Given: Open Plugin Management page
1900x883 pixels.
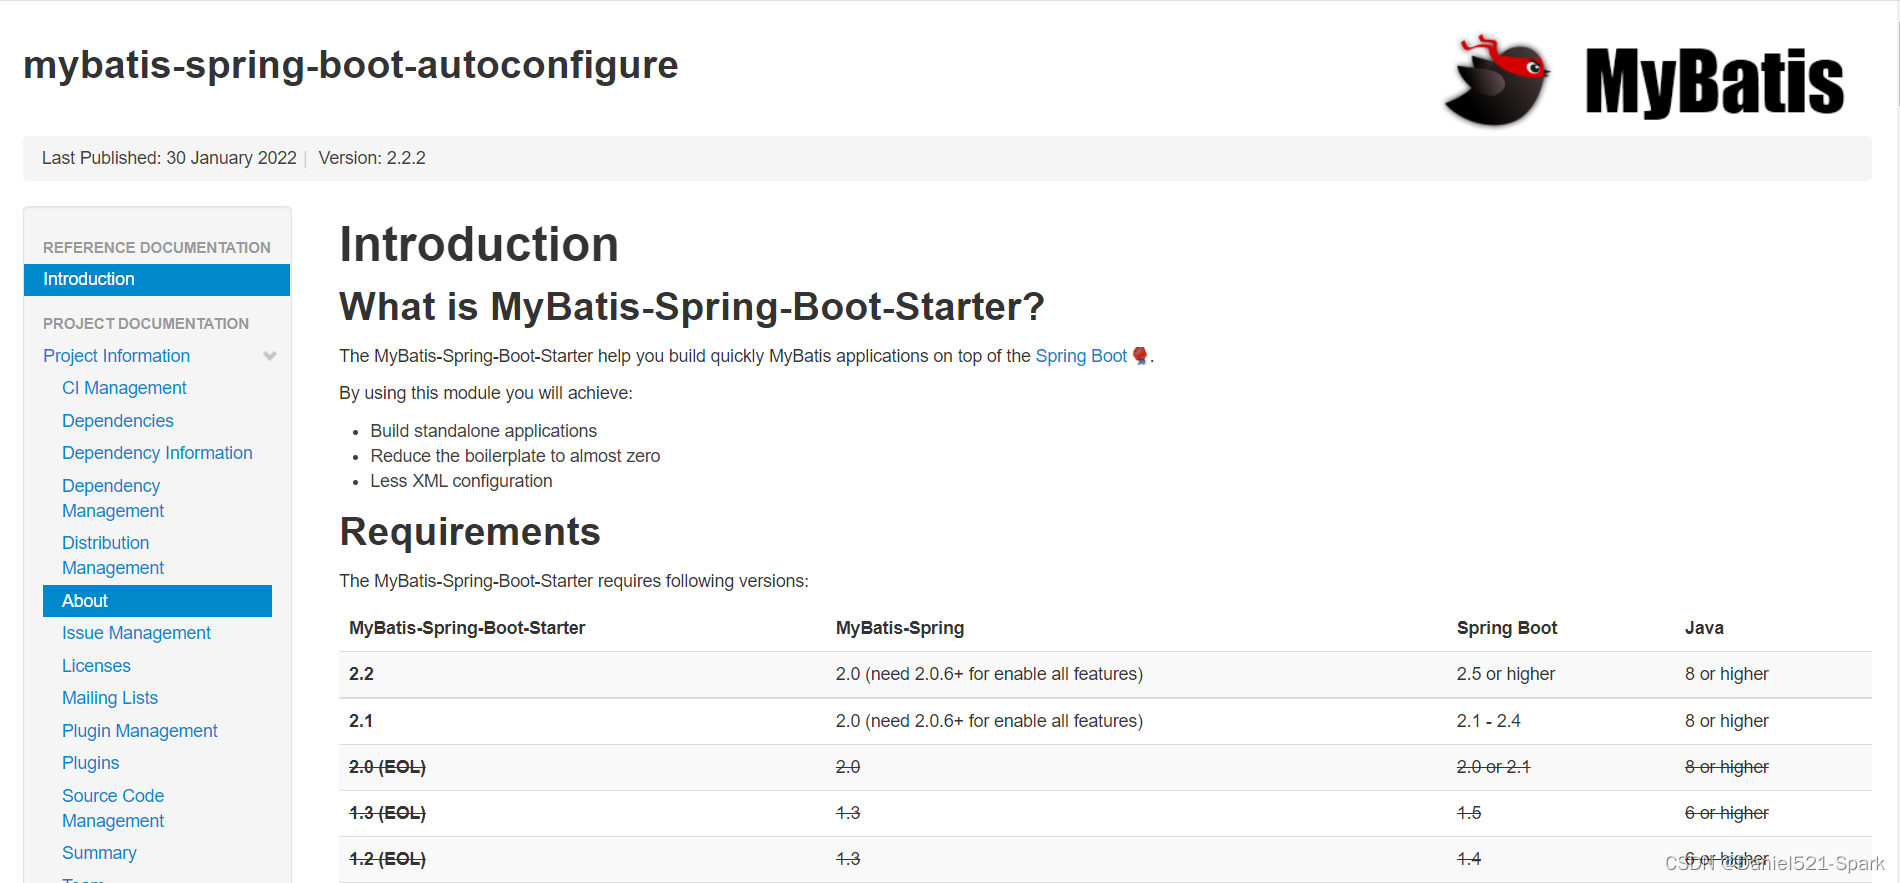Looking at the screenshot, I should [139, 731].
